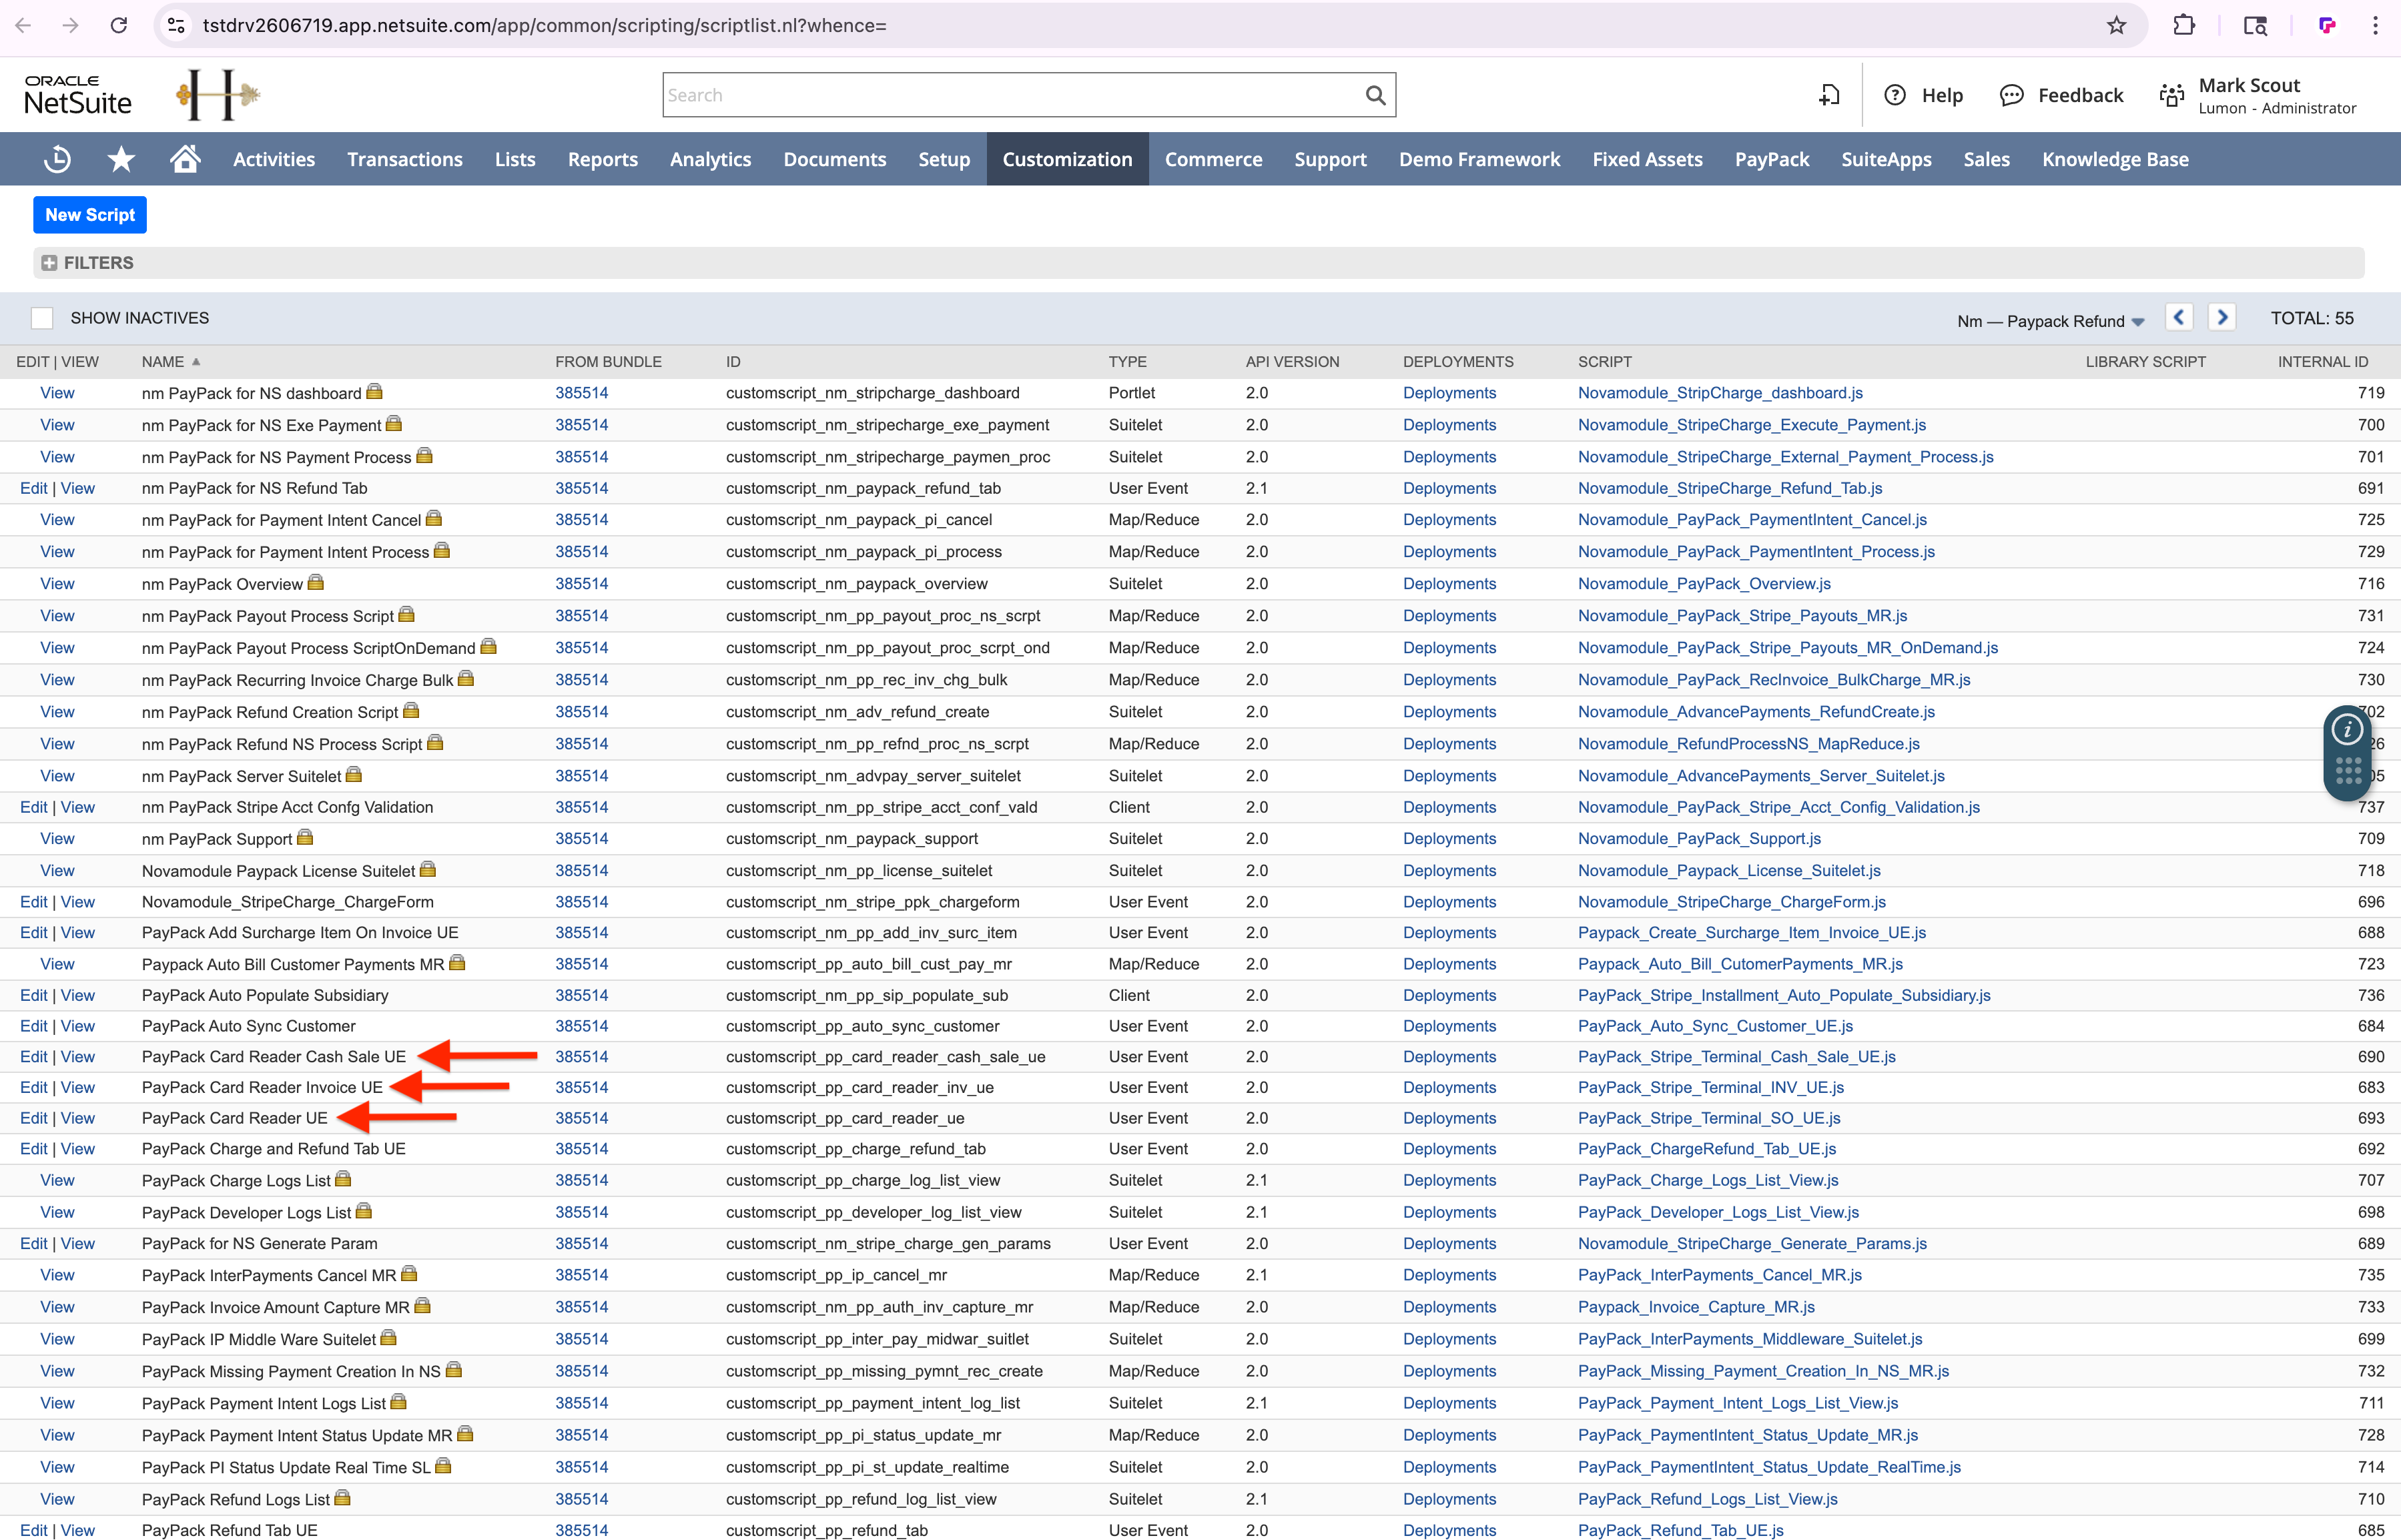
Task: Open the Novamodule_PayPack_Support.js script link
Action: (1699, 838)
